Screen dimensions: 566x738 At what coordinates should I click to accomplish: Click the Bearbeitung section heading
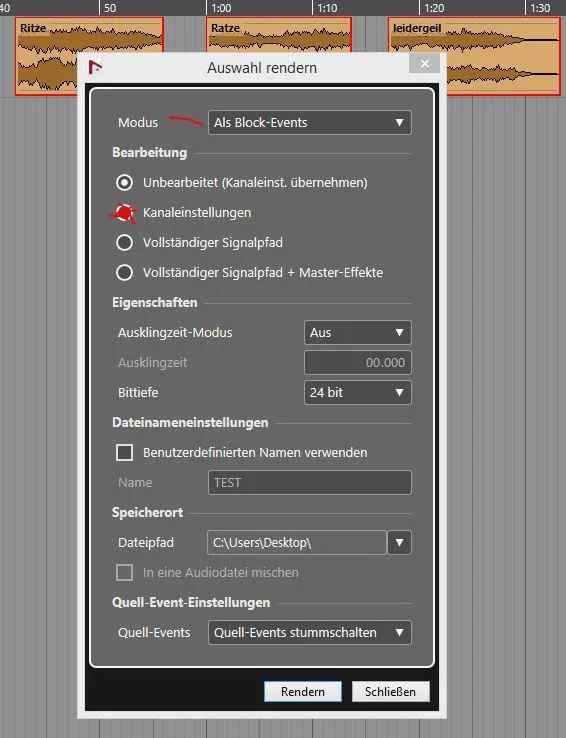click(150, 152)
